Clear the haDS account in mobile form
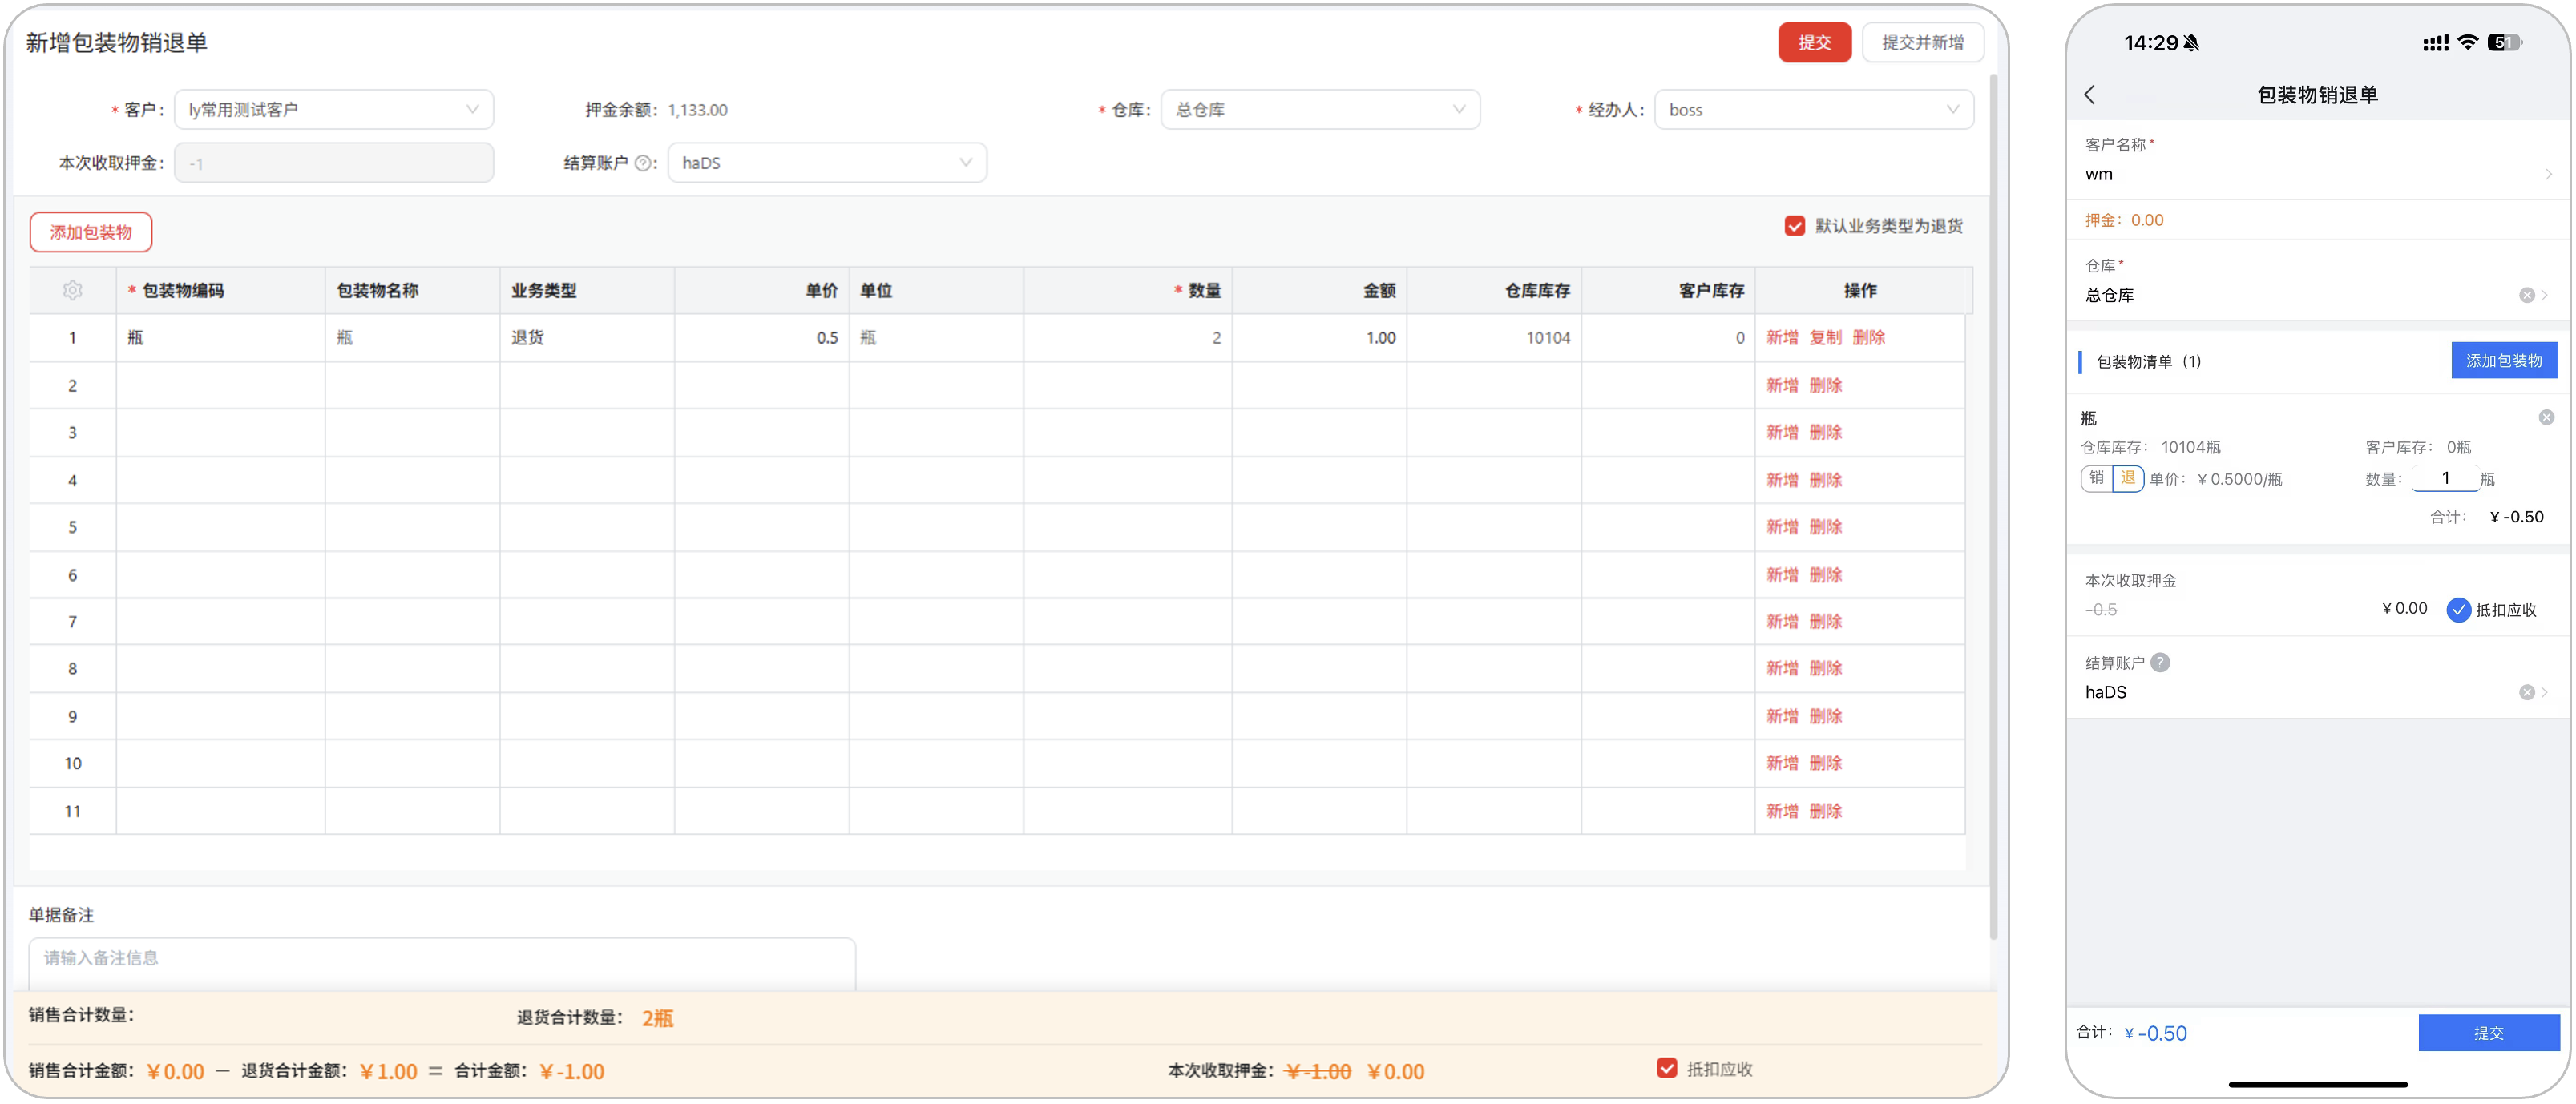Image resolution: width=2576 pixels, height=1104 pixels. pos(2526,692)
